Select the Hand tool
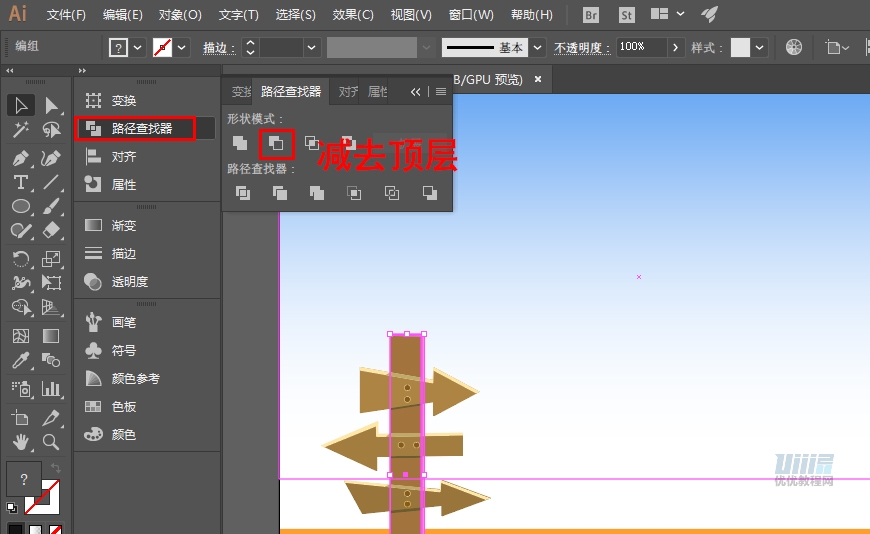Viewport: 870px width, 534px height. click(21, 442)
